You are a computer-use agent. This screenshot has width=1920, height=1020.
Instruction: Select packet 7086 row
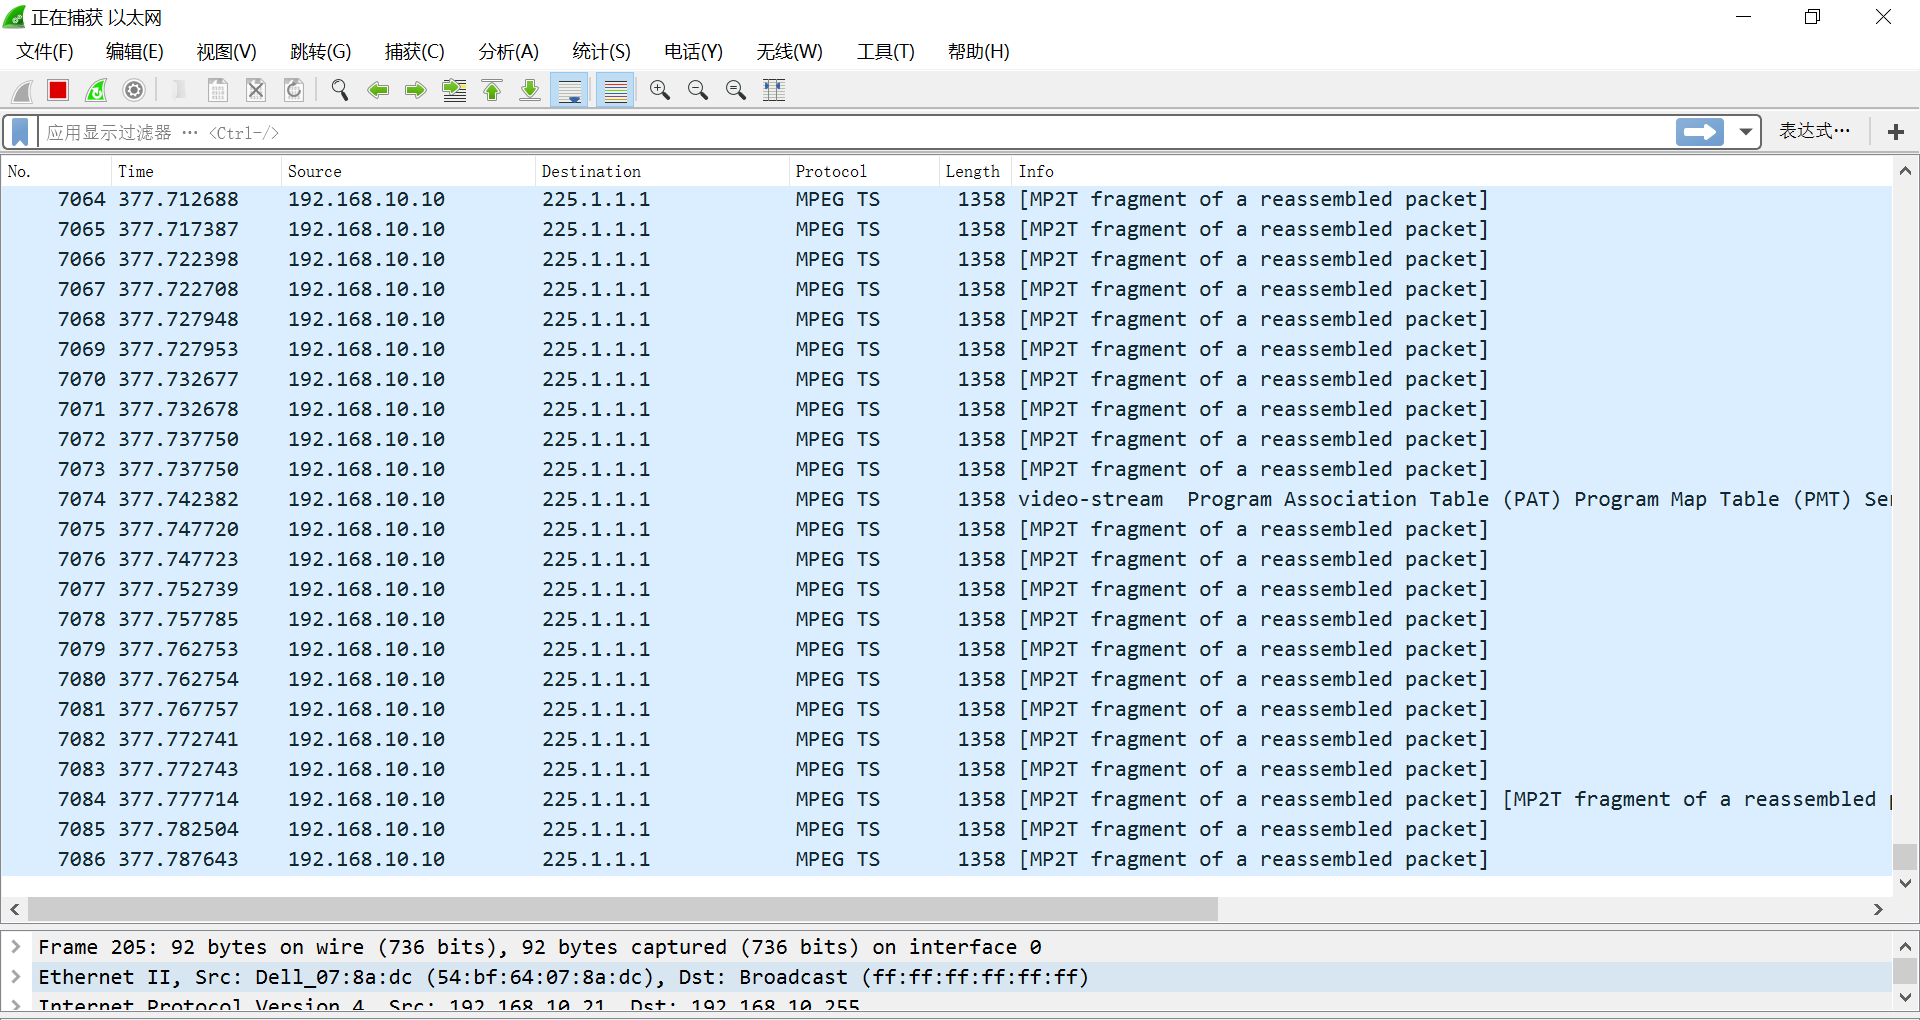click(946, 859)
